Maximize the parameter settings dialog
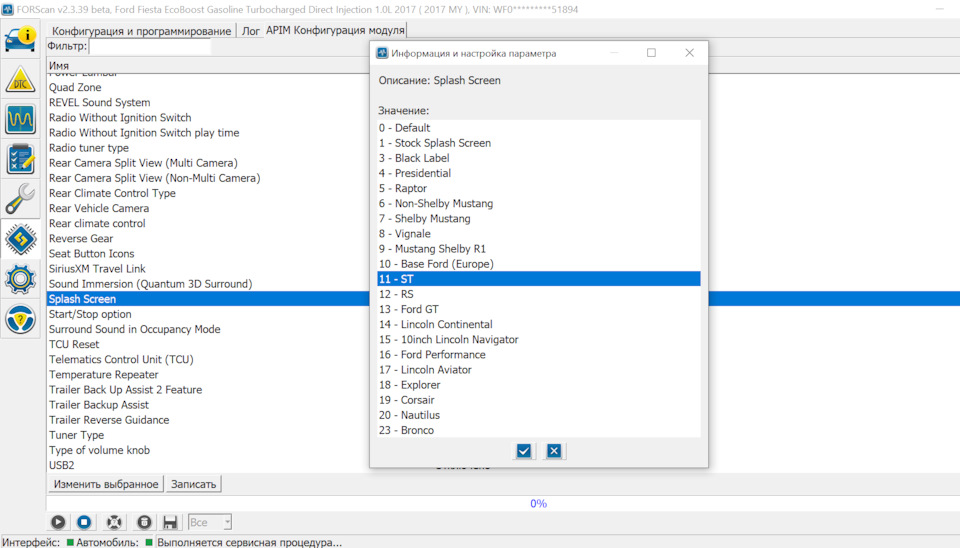This screenshot has width=960, height=548. 651,53
